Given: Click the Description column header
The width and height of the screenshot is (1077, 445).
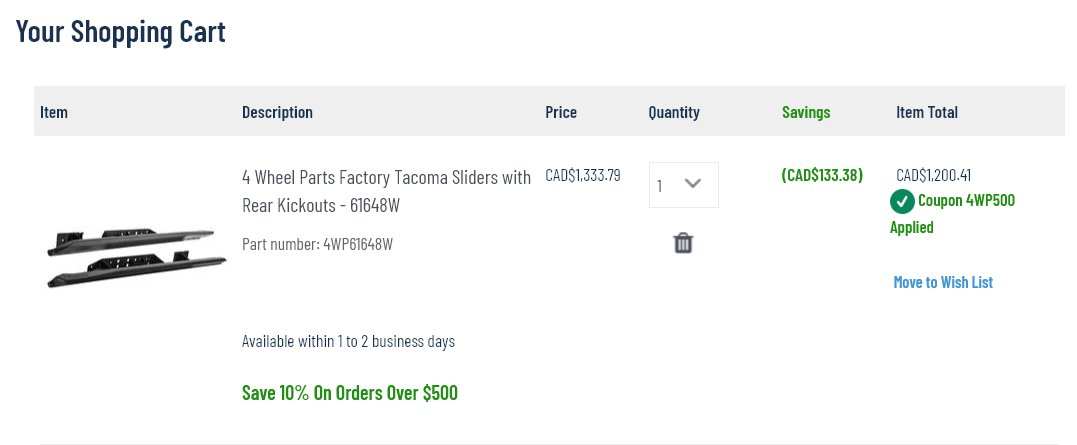Looking at the screenshot, I should pos(277,112).
